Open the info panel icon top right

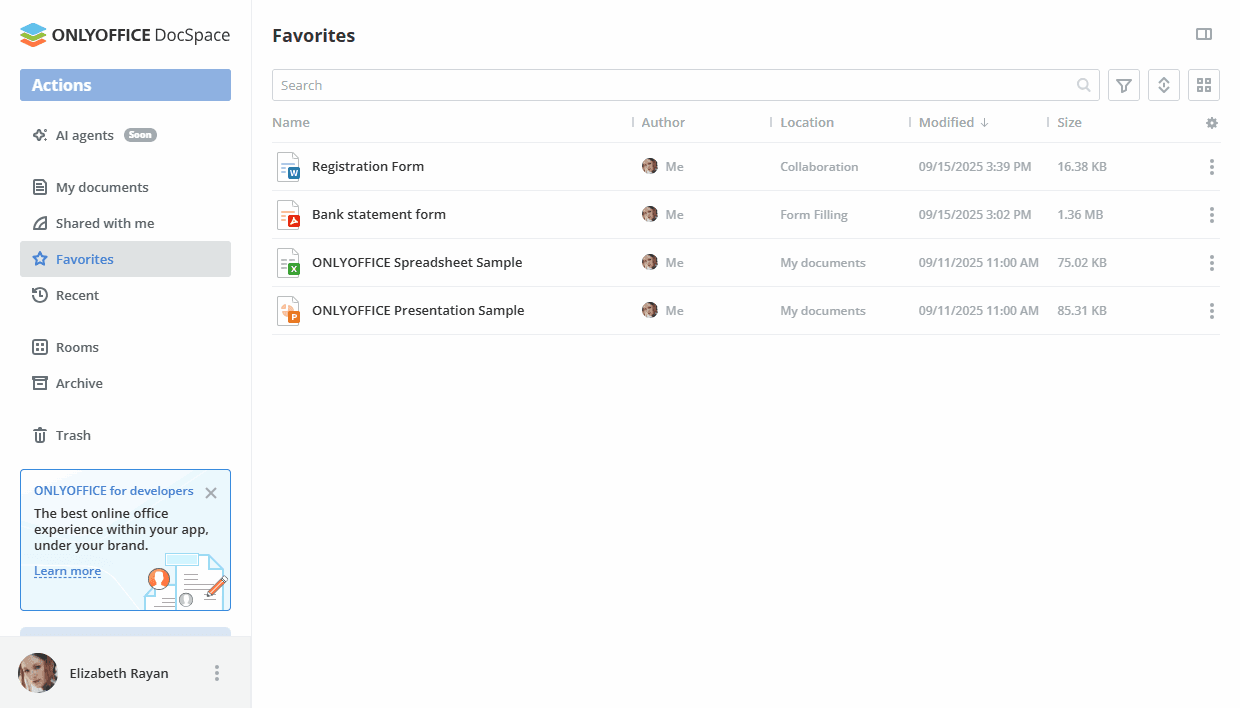click(x=1203, y=33)
